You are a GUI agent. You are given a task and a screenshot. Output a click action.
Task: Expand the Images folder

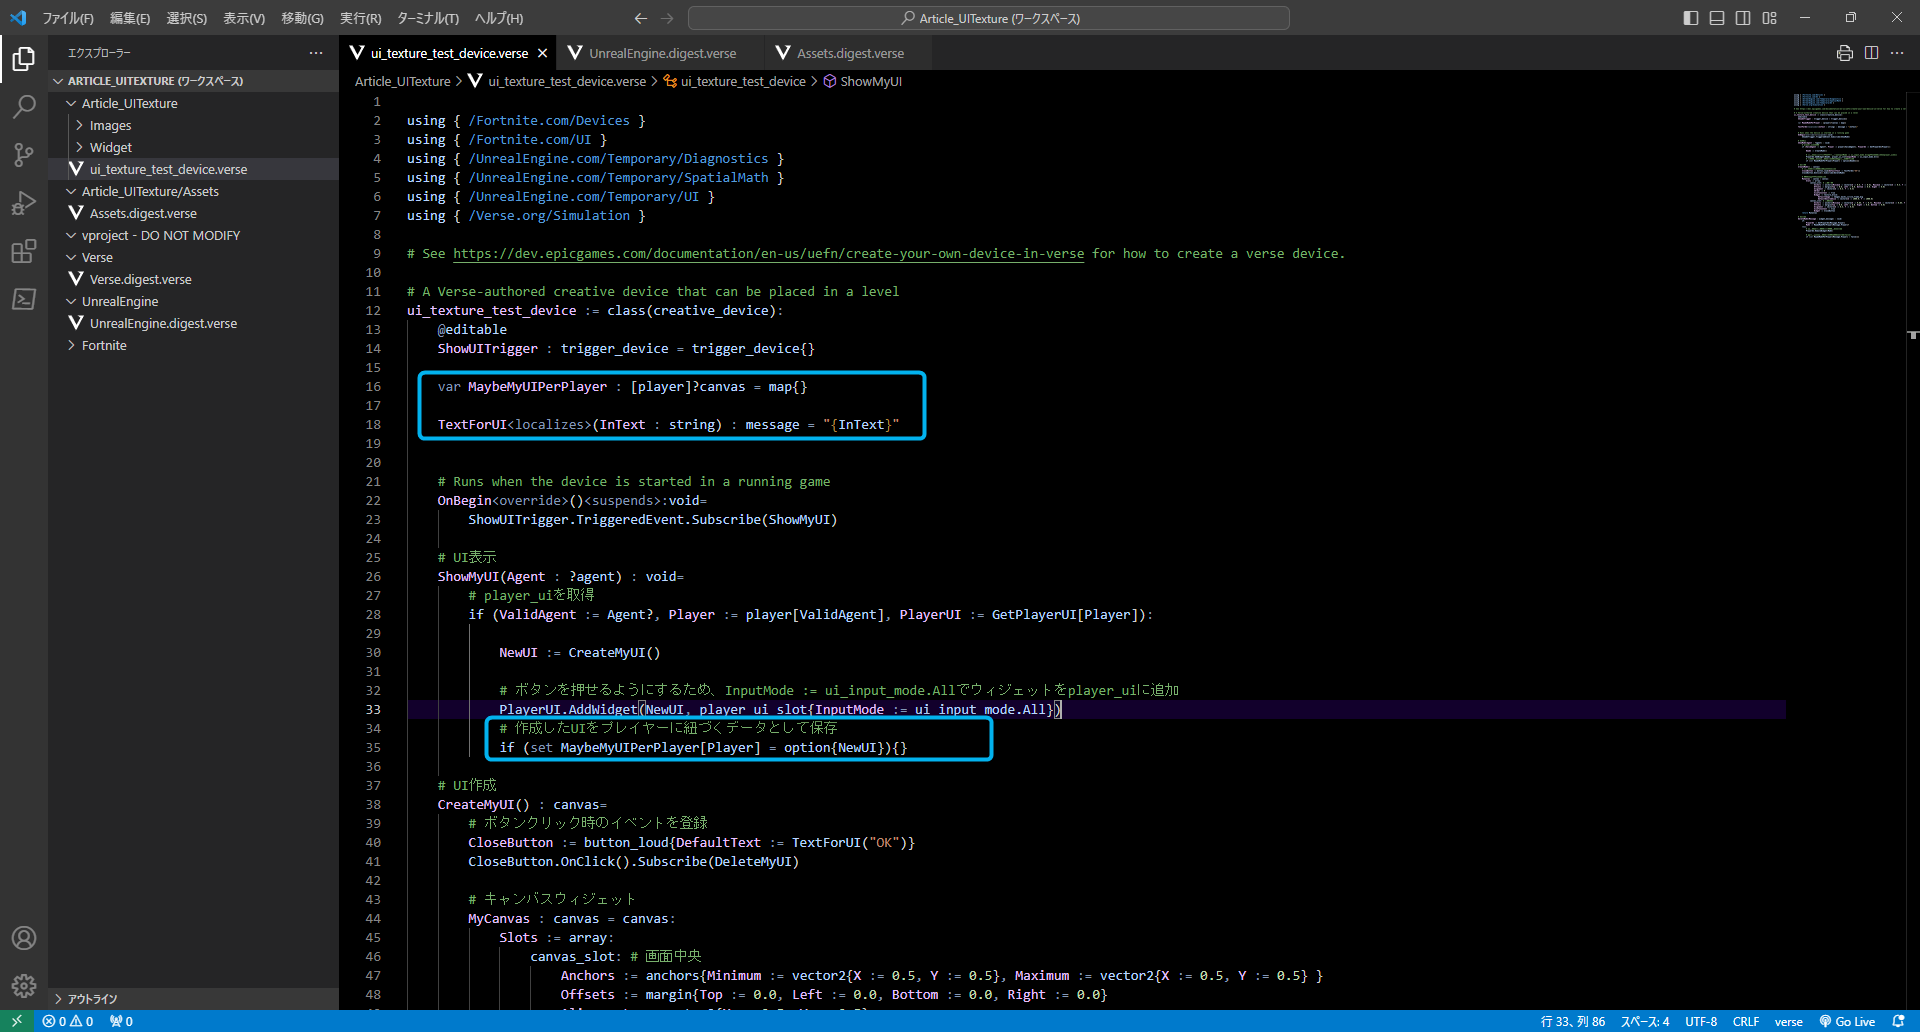(x=110, y=125)
